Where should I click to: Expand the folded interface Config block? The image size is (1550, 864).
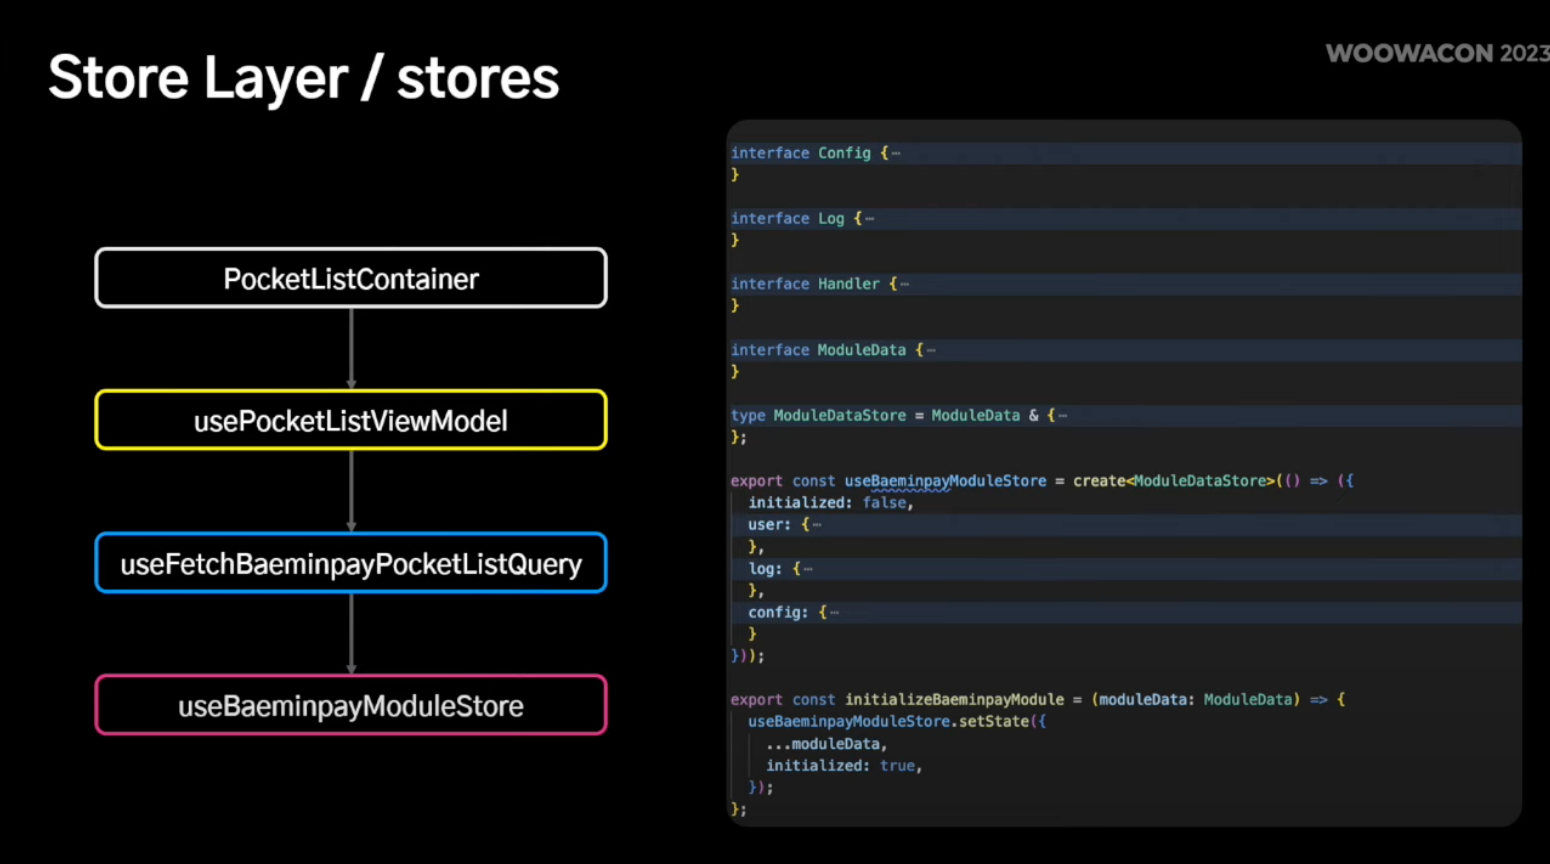895,153
